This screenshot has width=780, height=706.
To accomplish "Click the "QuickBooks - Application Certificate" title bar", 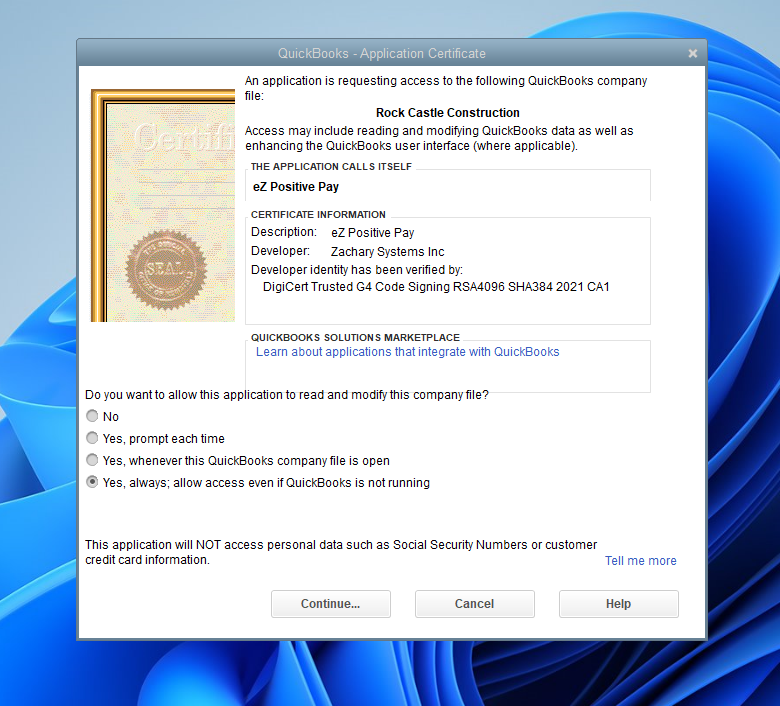I will 381,53.
